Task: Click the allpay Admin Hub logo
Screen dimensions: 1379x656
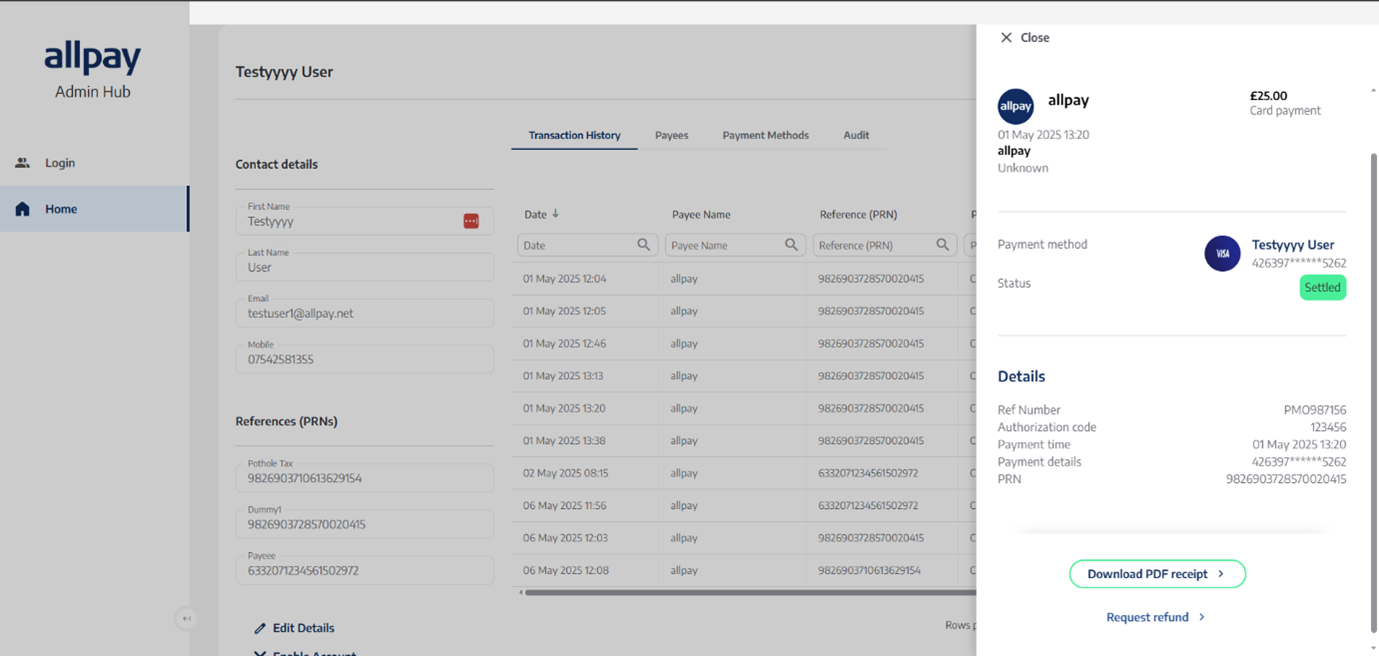Action: [93, 70]
